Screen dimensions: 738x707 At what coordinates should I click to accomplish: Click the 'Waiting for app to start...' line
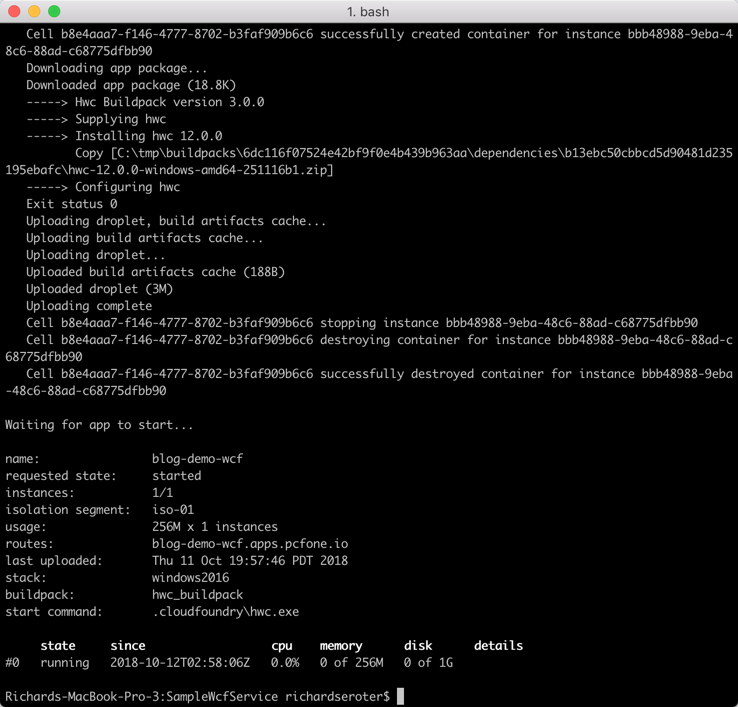pyautogui.click(x=99, y=425)
